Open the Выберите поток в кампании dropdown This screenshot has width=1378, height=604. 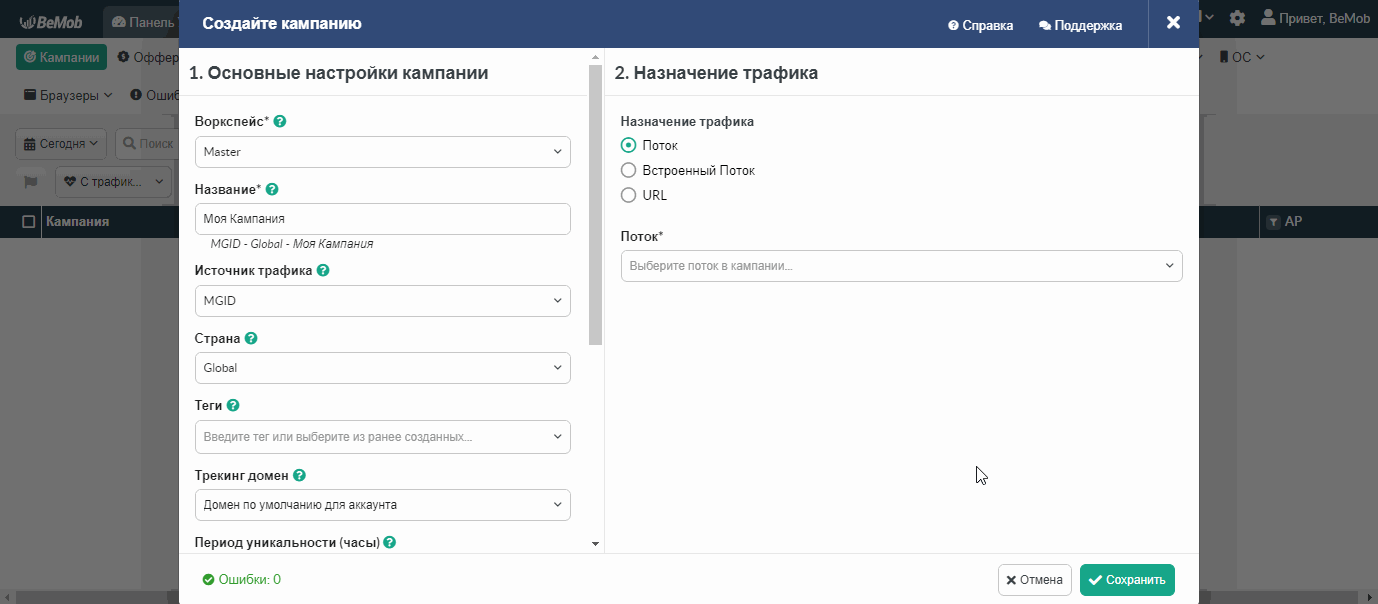[x=902, y=266]
